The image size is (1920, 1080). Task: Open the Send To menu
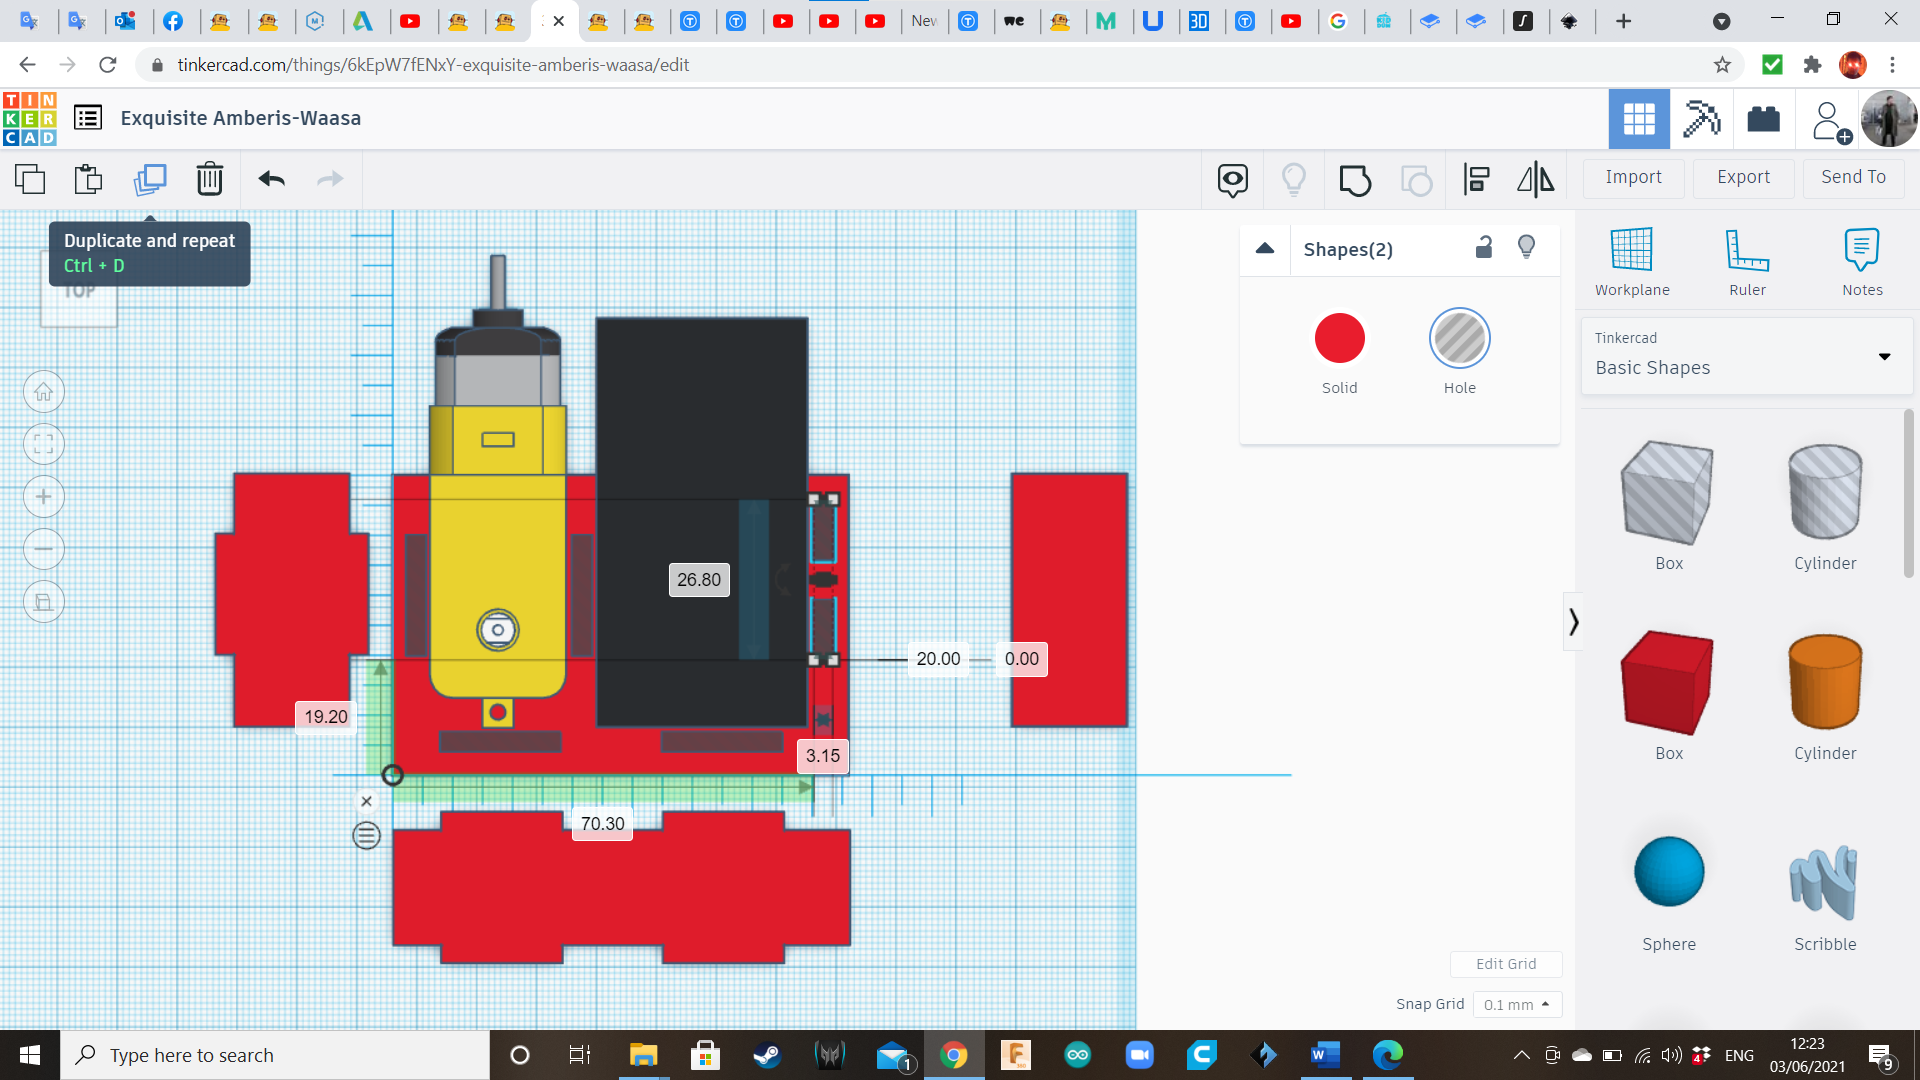coord(1853,177)
